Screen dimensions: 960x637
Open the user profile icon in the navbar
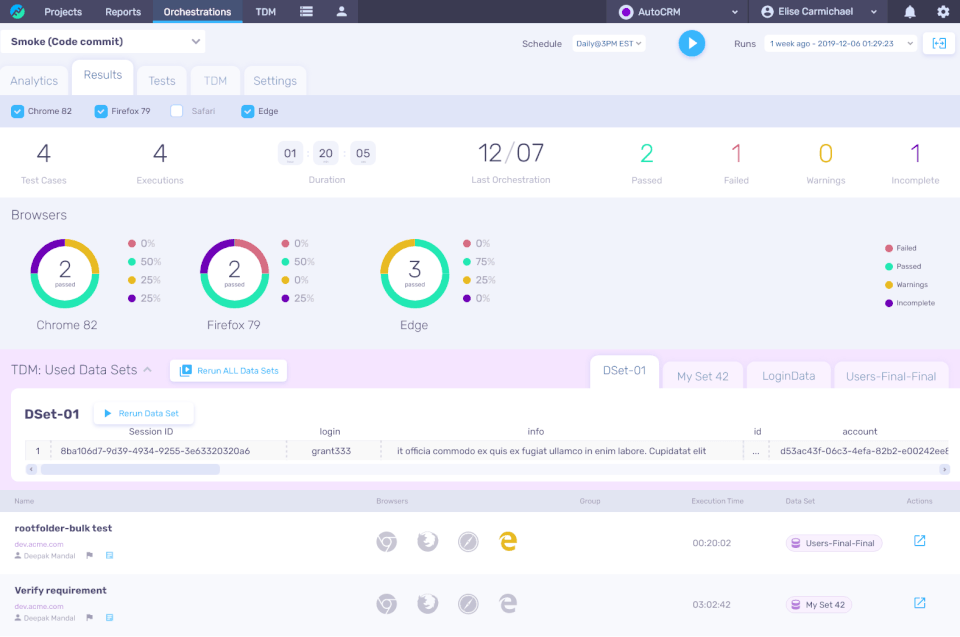coord(342,11)
